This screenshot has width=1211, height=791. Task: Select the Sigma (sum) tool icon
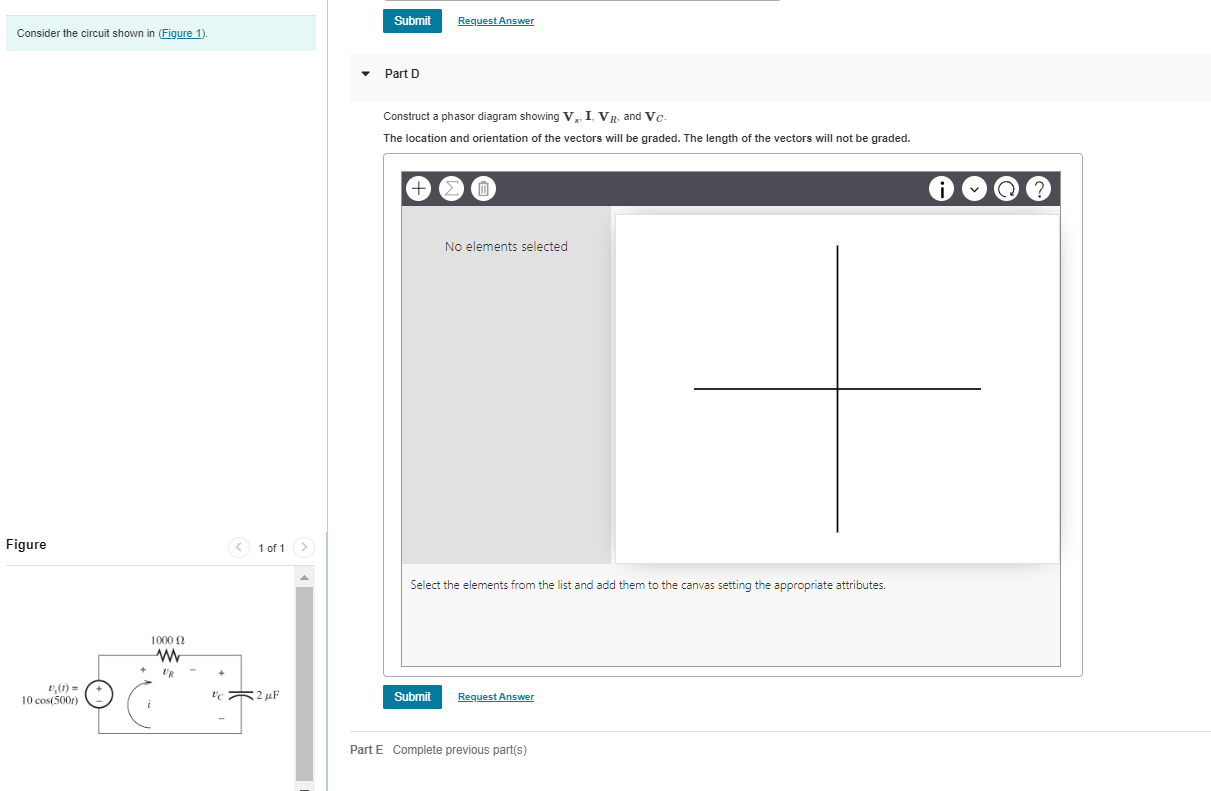[x=451, y=188]
